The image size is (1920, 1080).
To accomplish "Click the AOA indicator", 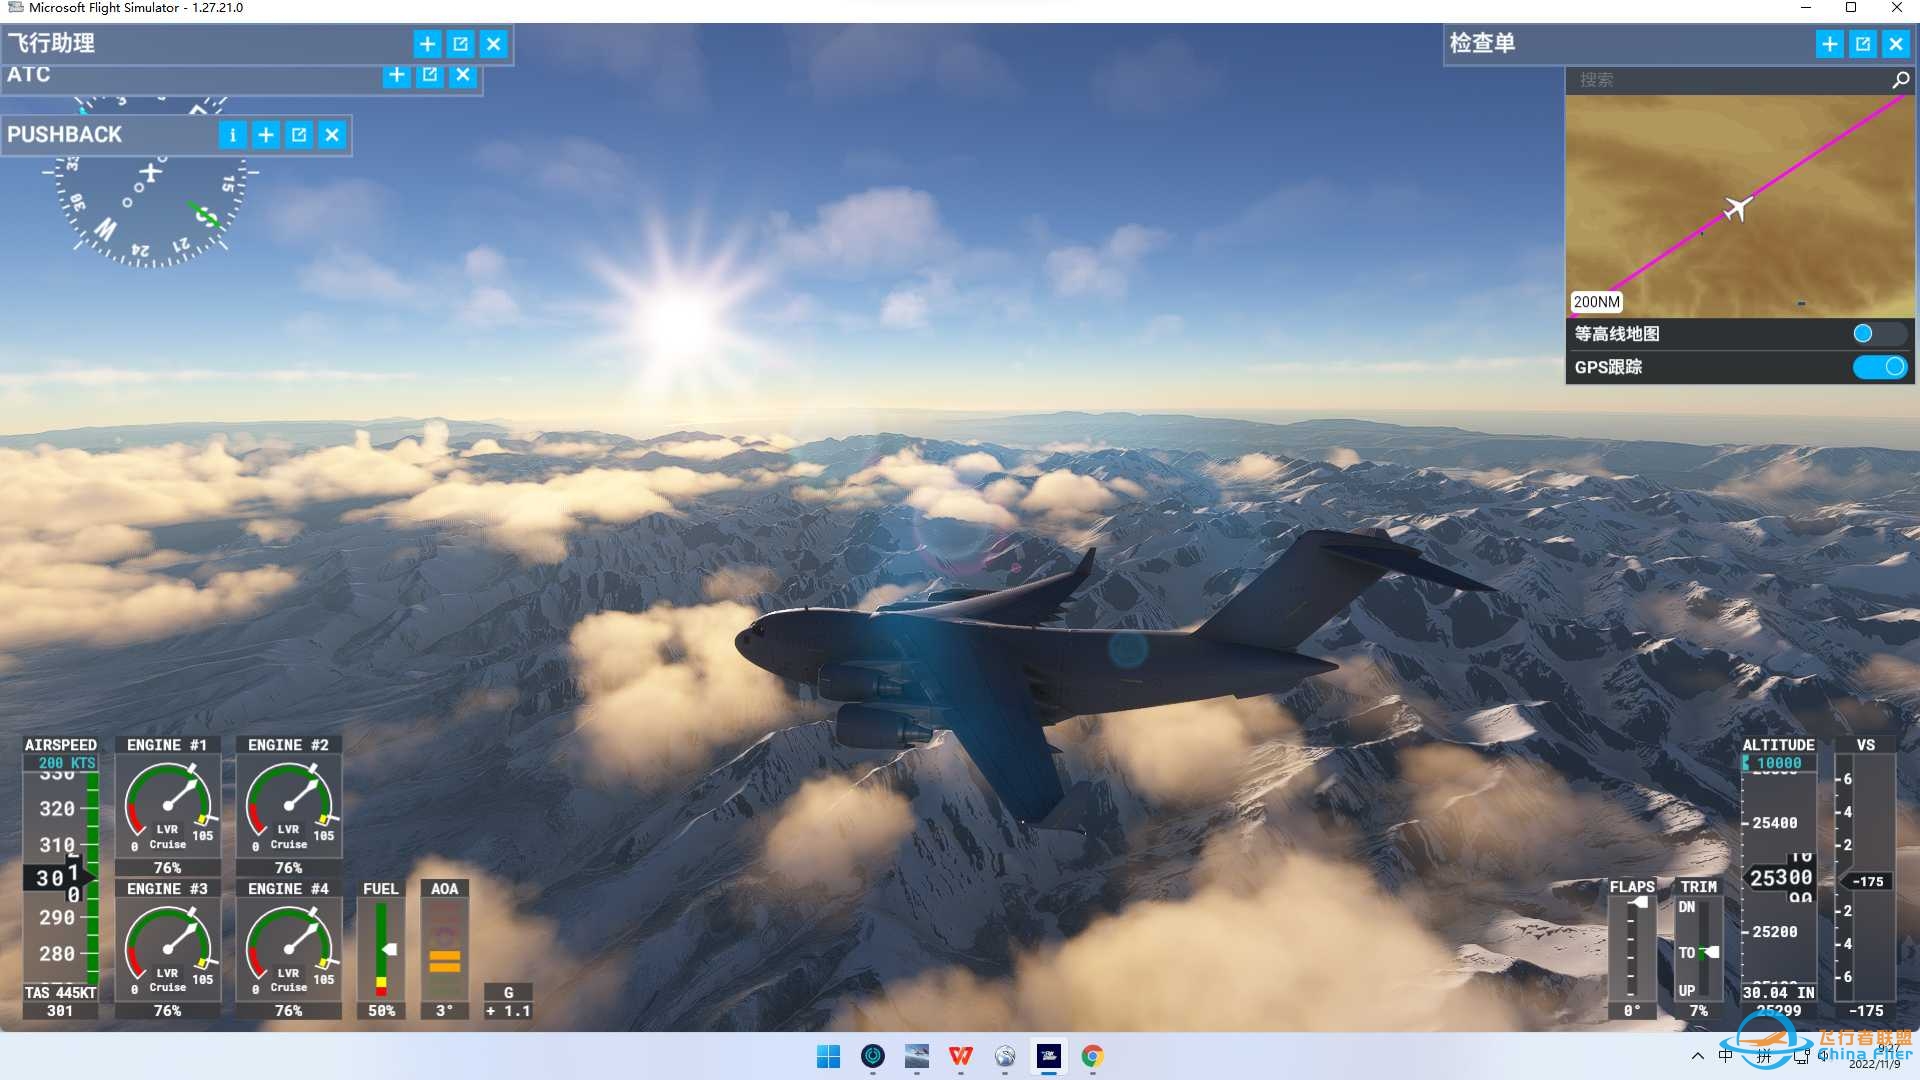I will coord(444,949).
